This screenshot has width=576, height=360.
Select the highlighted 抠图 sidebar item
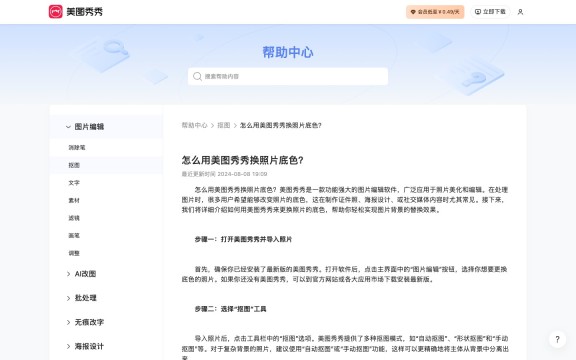click(x=106, y=165)
